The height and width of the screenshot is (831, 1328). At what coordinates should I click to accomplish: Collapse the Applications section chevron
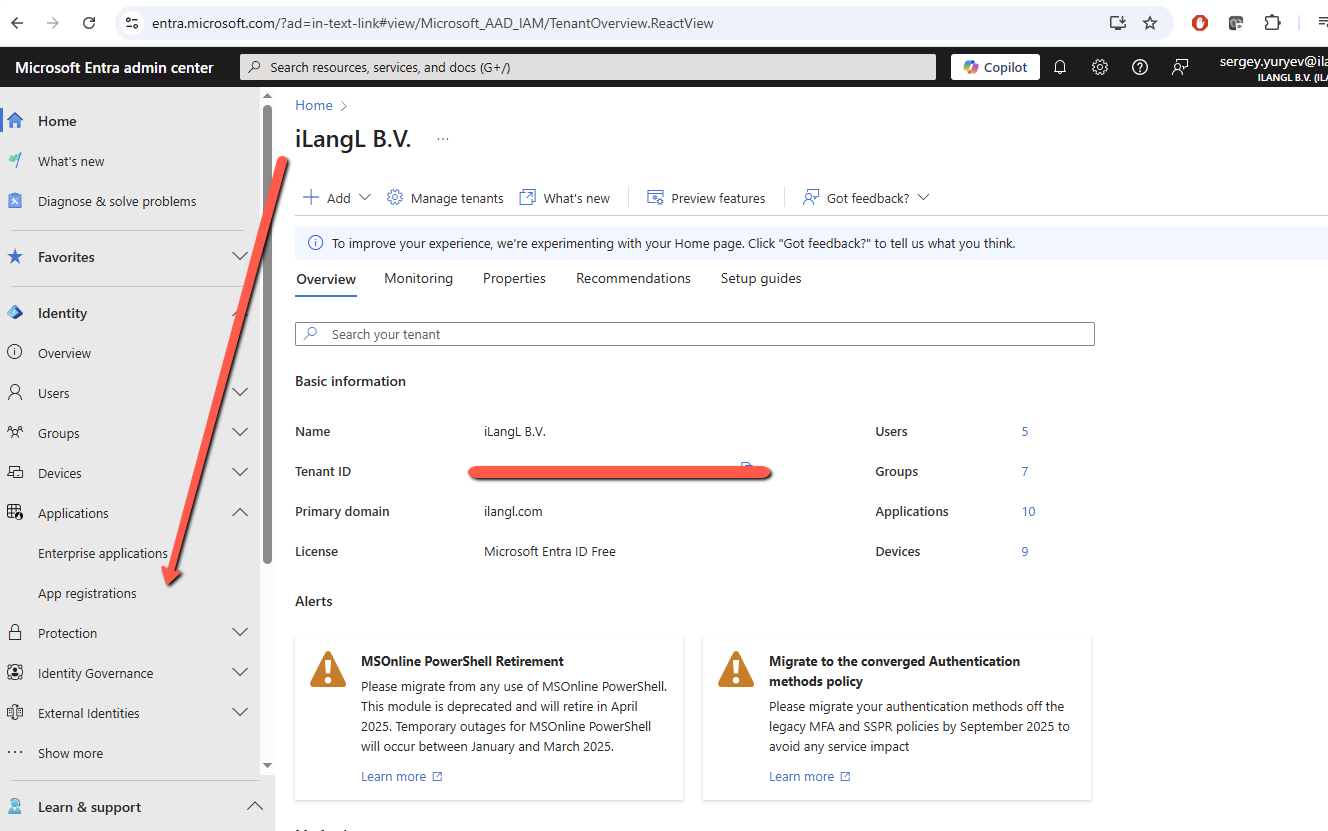[x=240, y=513]
